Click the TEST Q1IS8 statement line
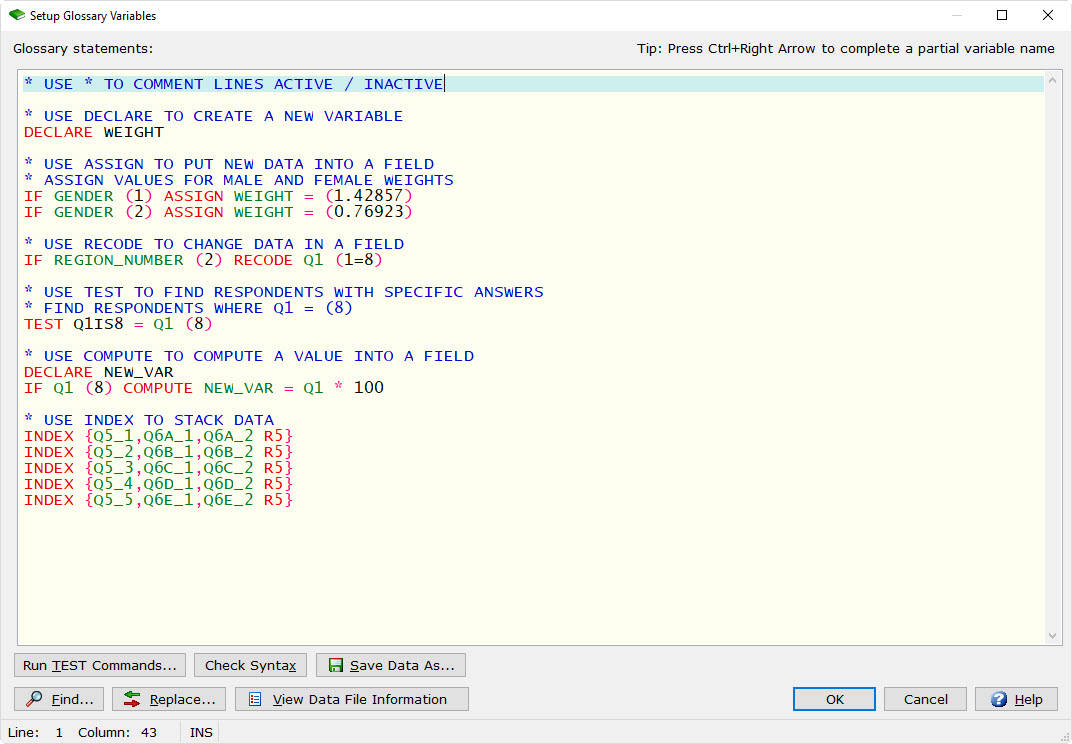 [x=118, y=324]
